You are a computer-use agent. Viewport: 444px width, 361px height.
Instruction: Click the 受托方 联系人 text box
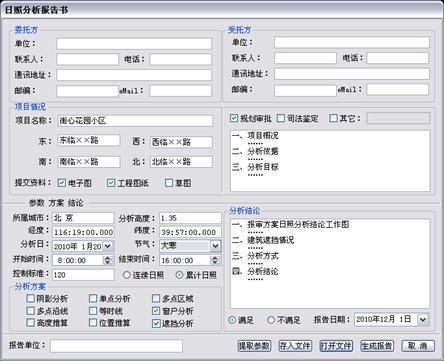click(305, 58)
